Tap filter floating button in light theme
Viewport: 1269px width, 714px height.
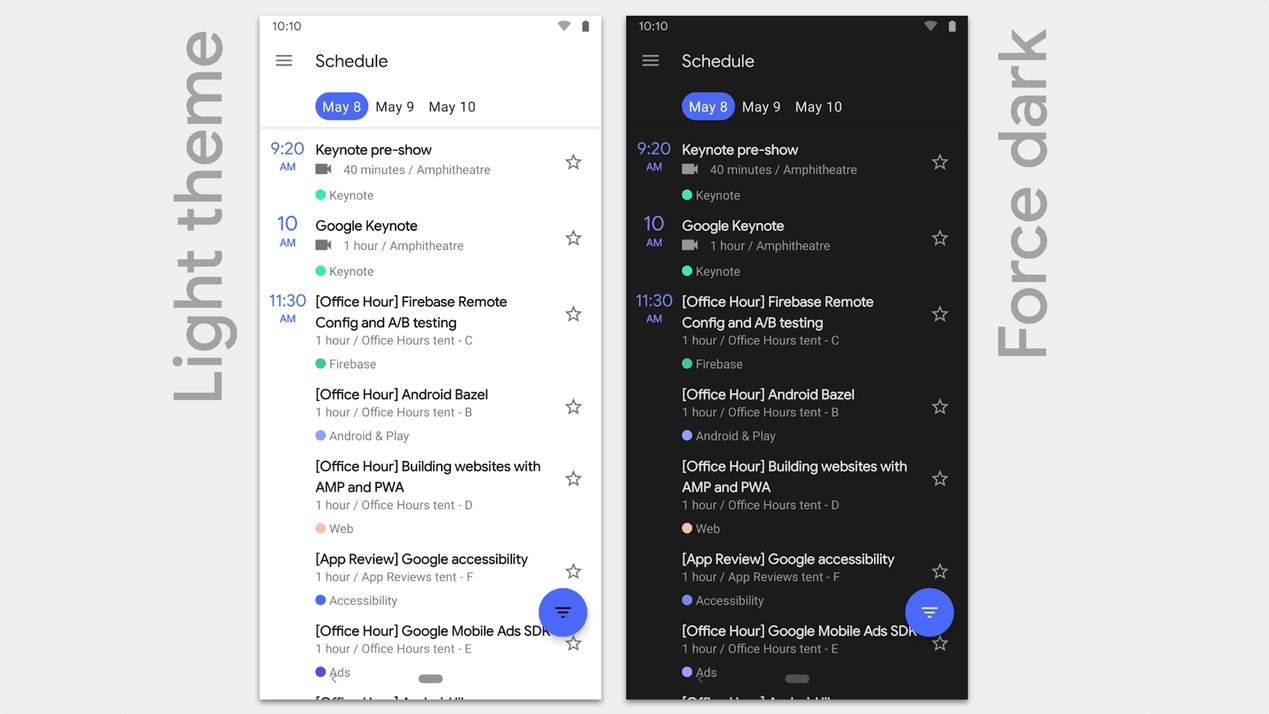[x=563, y=612]
